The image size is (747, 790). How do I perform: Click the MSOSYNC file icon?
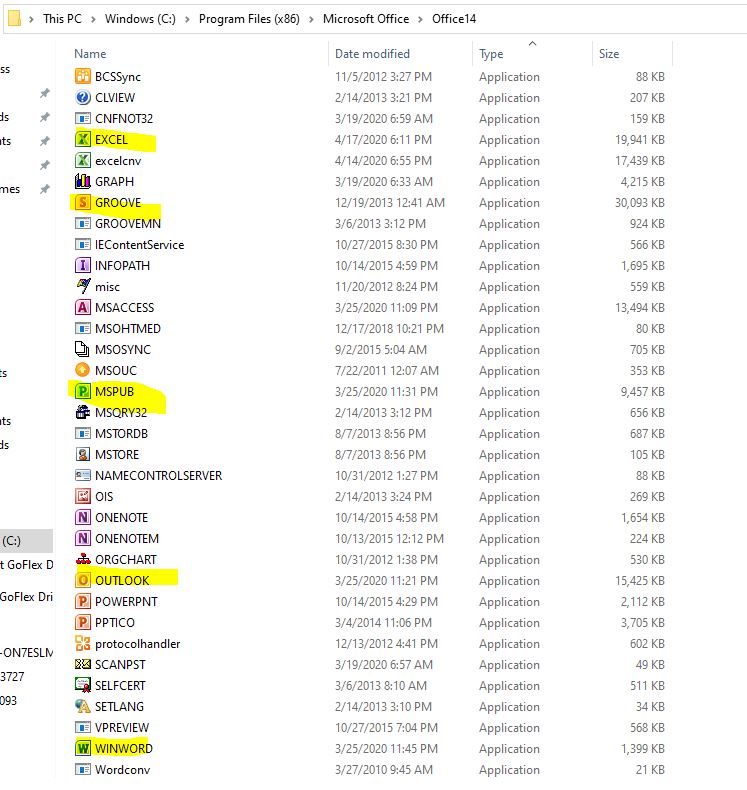83,350
